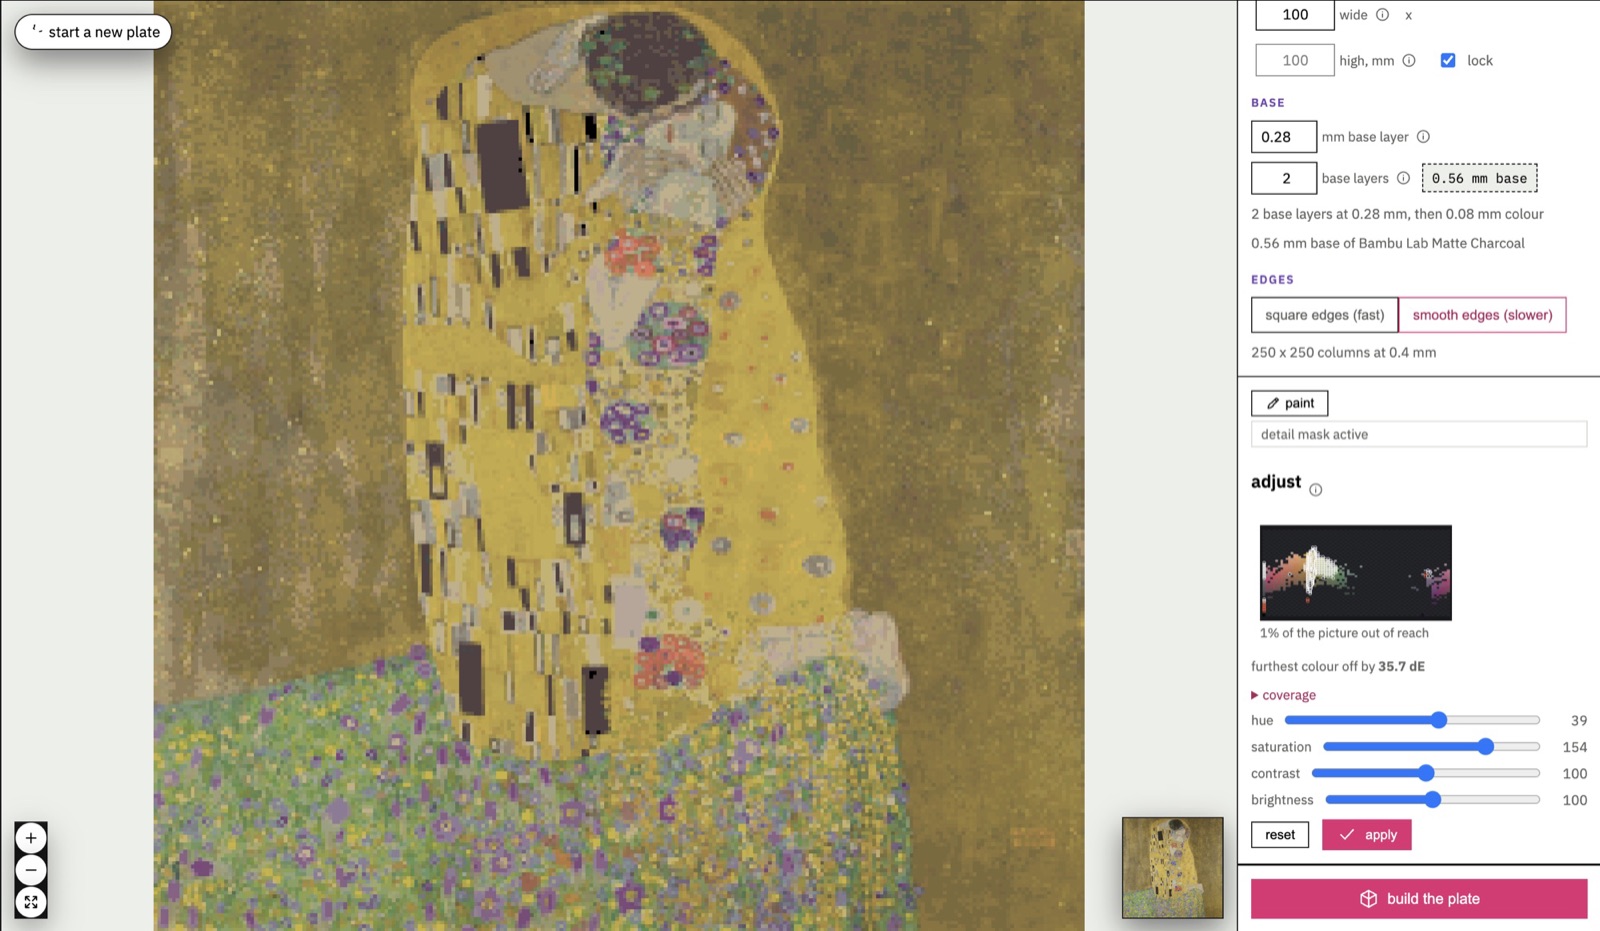
Task: Click text furthest colour off by 35.7 dE
Action: [x=1338, y=667]
